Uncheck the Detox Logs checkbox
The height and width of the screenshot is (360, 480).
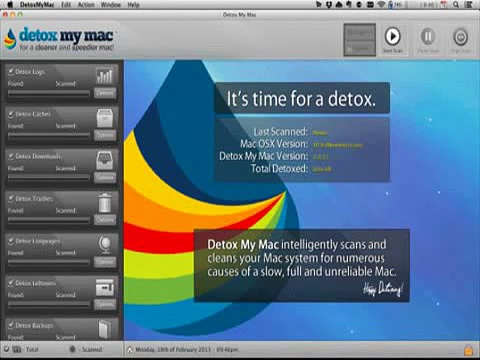point(11,71)
